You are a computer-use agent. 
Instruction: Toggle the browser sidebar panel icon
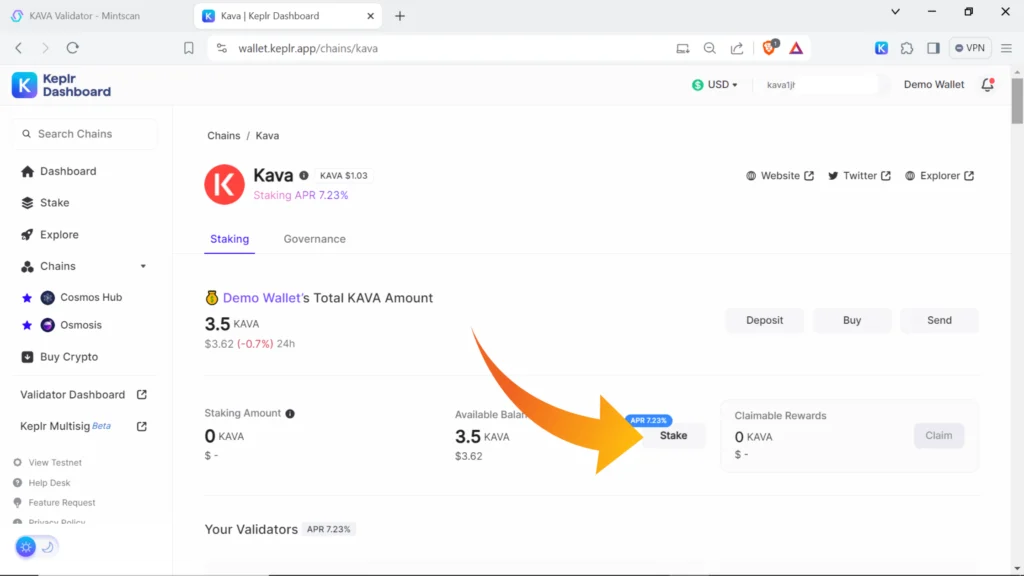pyautogui.click(x=933, y=48)
